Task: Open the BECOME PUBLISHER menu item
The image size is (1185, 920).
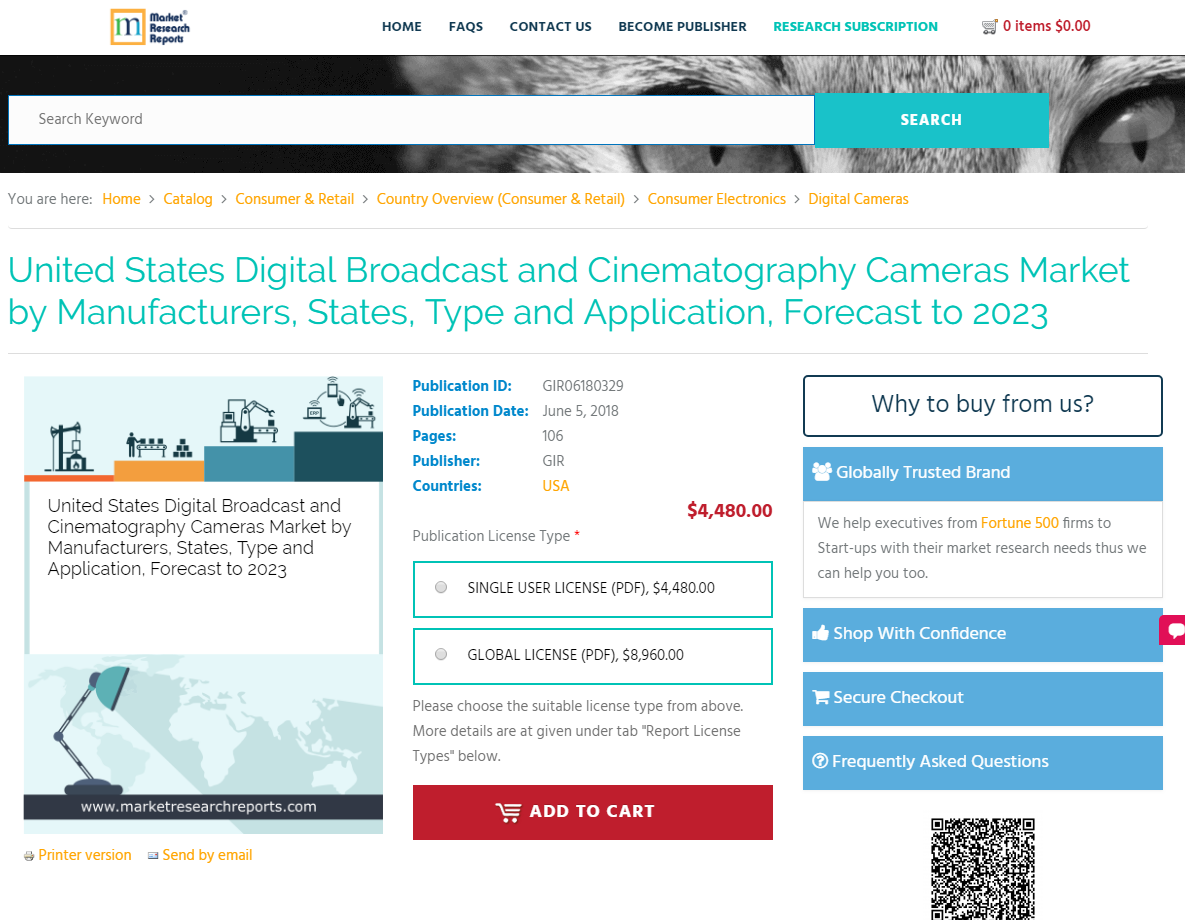Action: point(682,26)
